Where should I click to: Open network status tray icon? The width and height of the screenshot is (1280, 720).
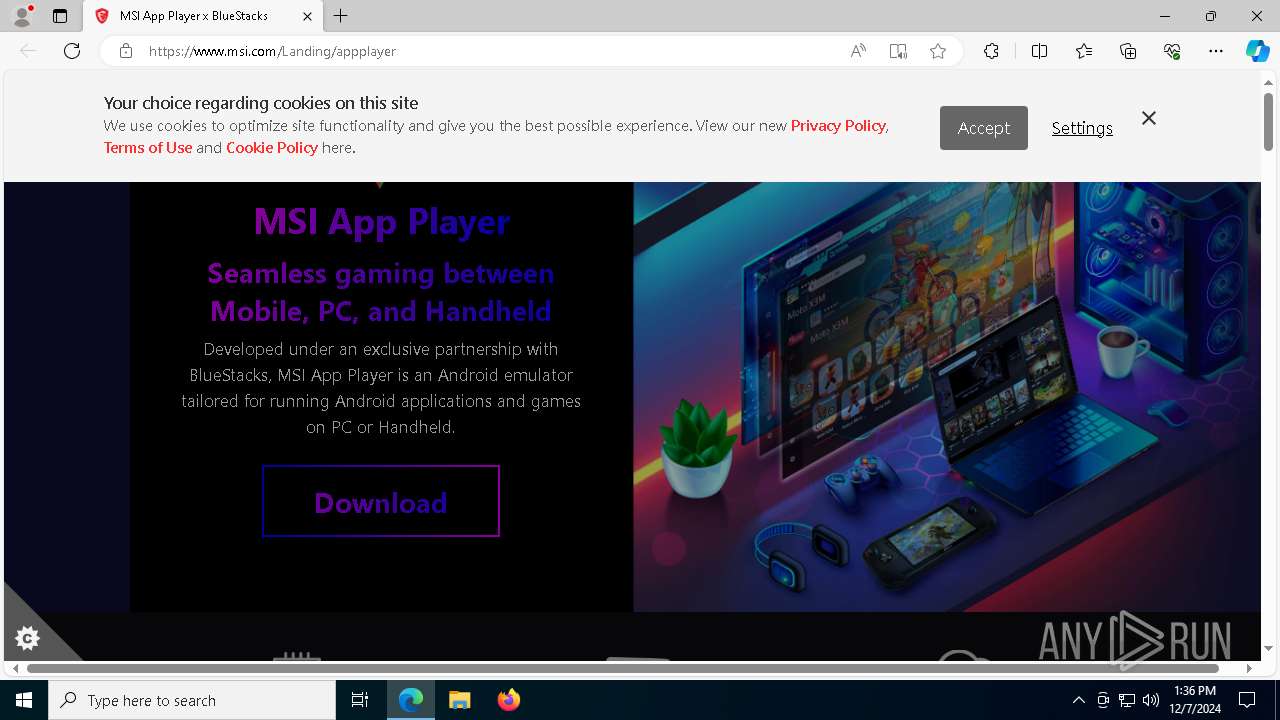tap(1126, 700)
